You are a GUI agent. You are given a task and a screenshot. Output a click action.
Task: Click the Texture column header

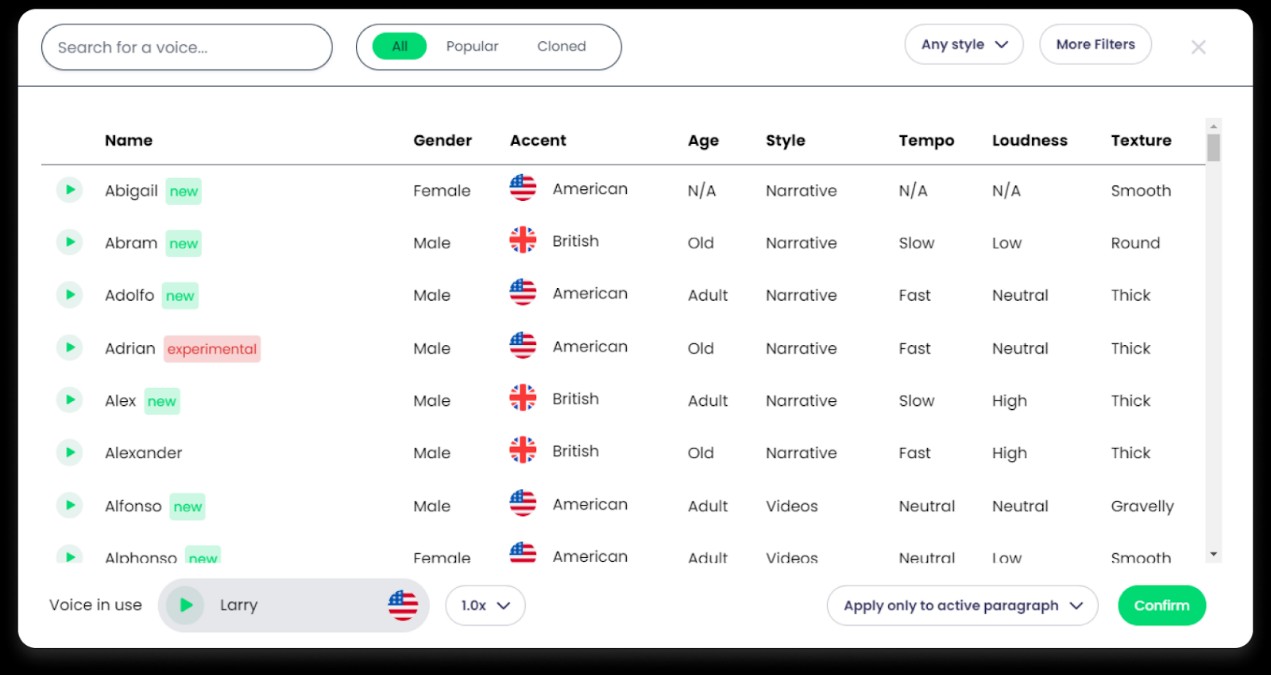point(1141,140)
